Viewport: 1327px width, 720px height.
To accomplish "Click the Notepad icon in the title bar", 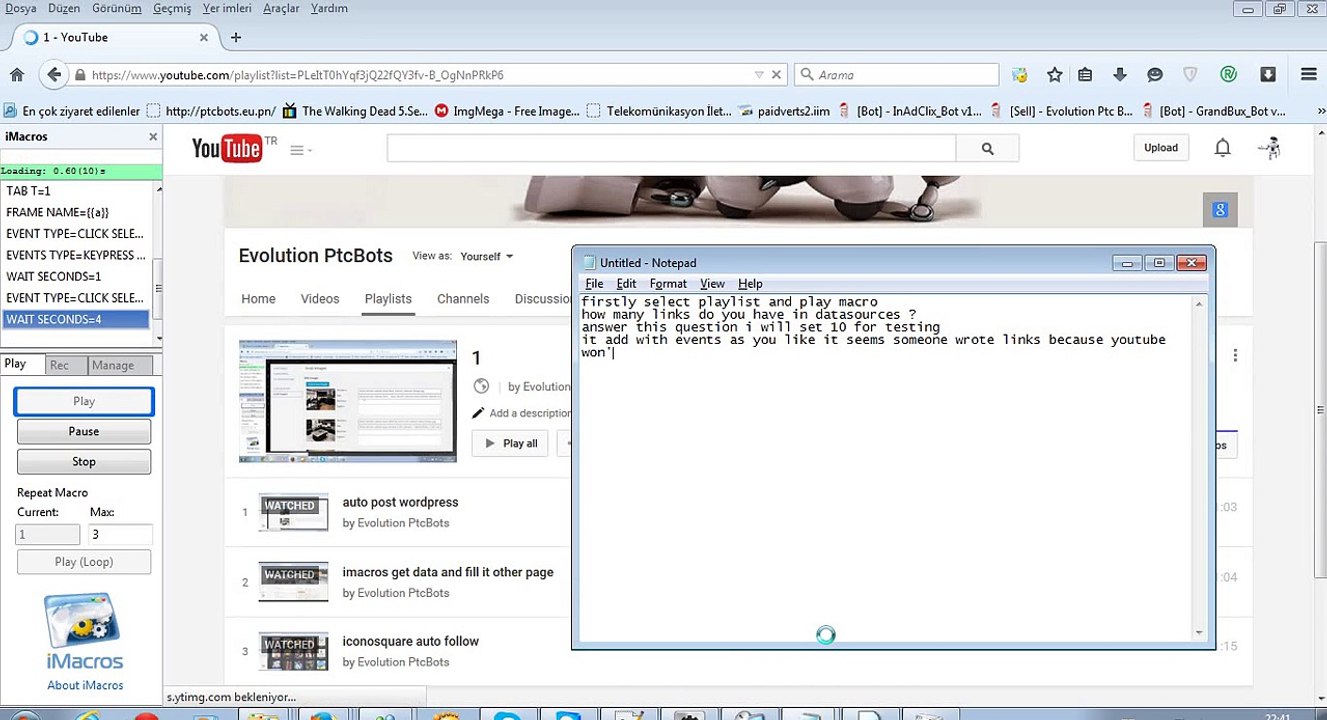I will coord(589,263).
